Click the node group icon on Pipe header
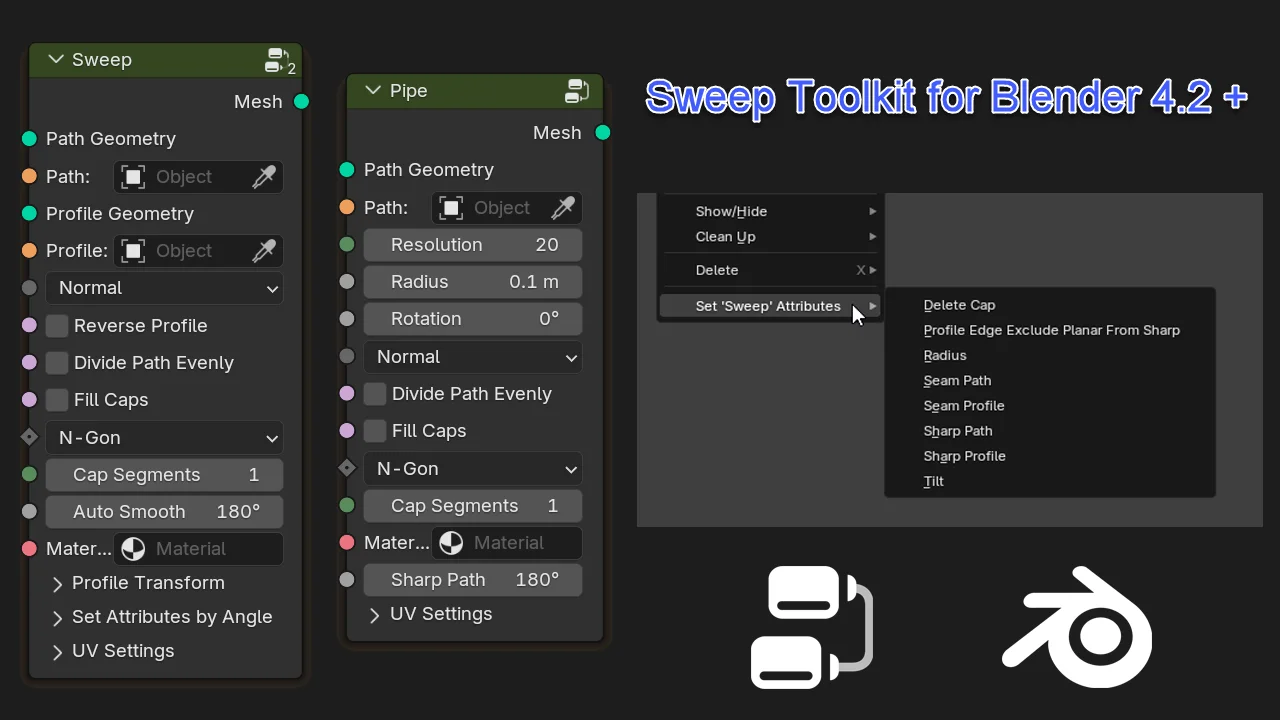1280x720 pixels. [577, 90]
